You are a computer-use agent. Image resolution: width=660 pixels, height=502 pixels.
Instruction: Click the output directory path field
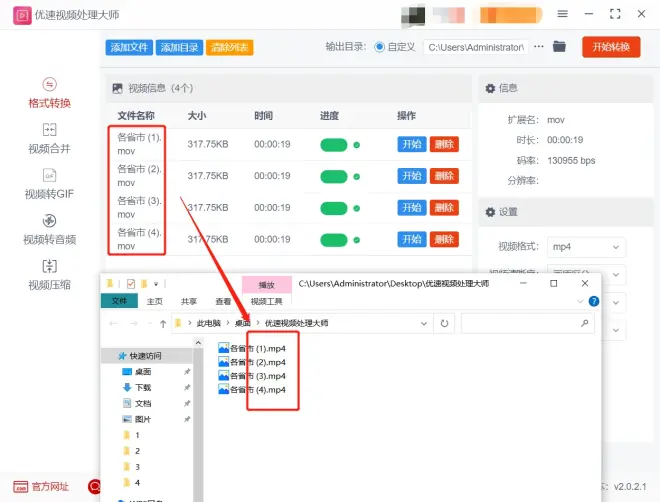476,47
